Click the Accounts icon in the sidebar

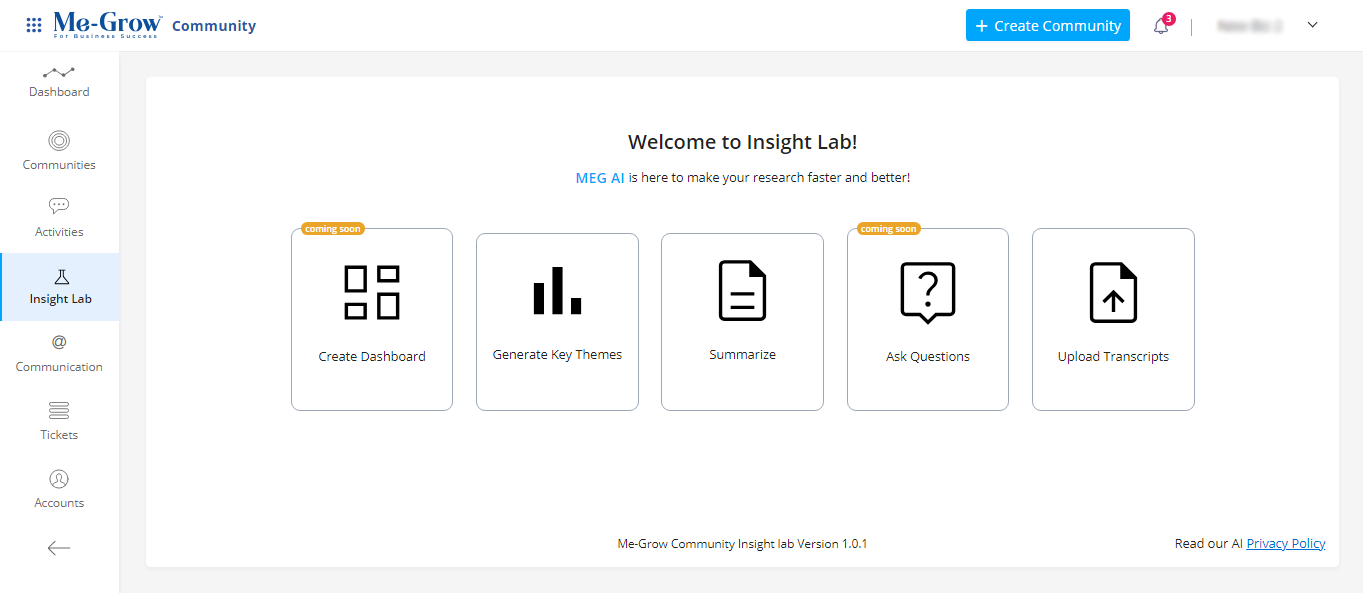pos(58,480)
